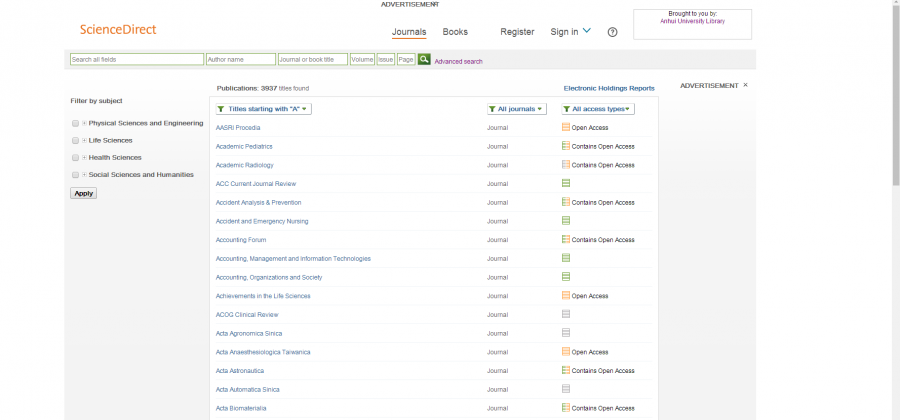Open the Academic Pediatrics journal link
This screenshot has width=900, height=420.
click(244, 146)
